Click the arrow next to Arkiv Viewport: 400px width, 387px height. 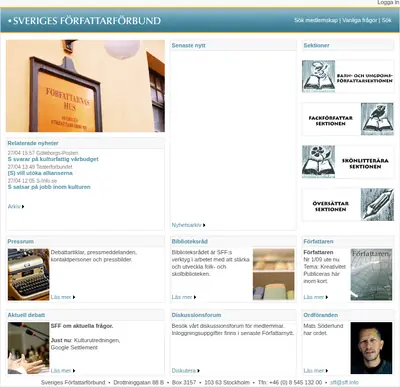point(23,207)
